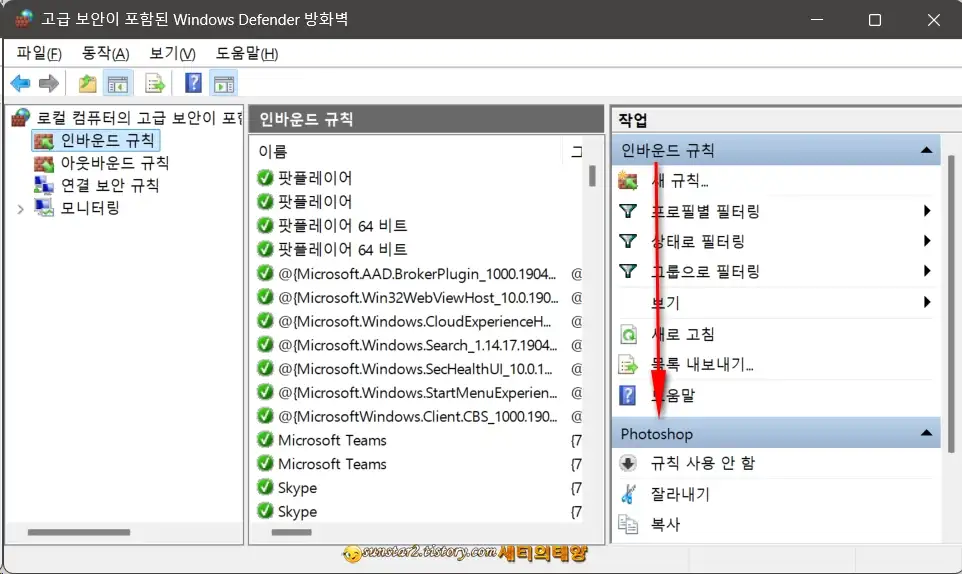Click the 아웃바운드 규칙 tree icon

(44, 163)
